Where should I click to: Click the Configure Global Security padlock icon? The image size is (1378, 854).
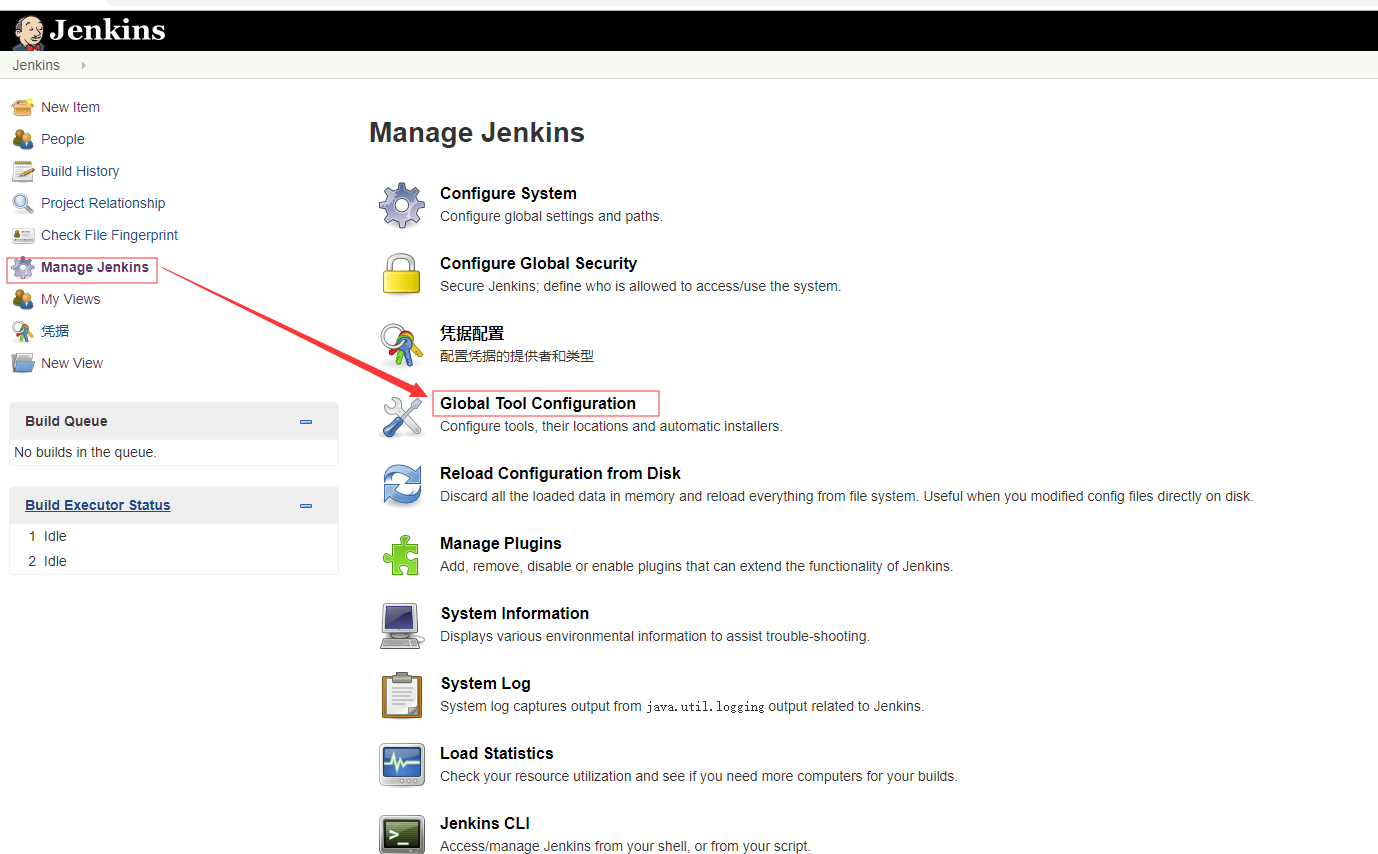click(x=402, y=274)
